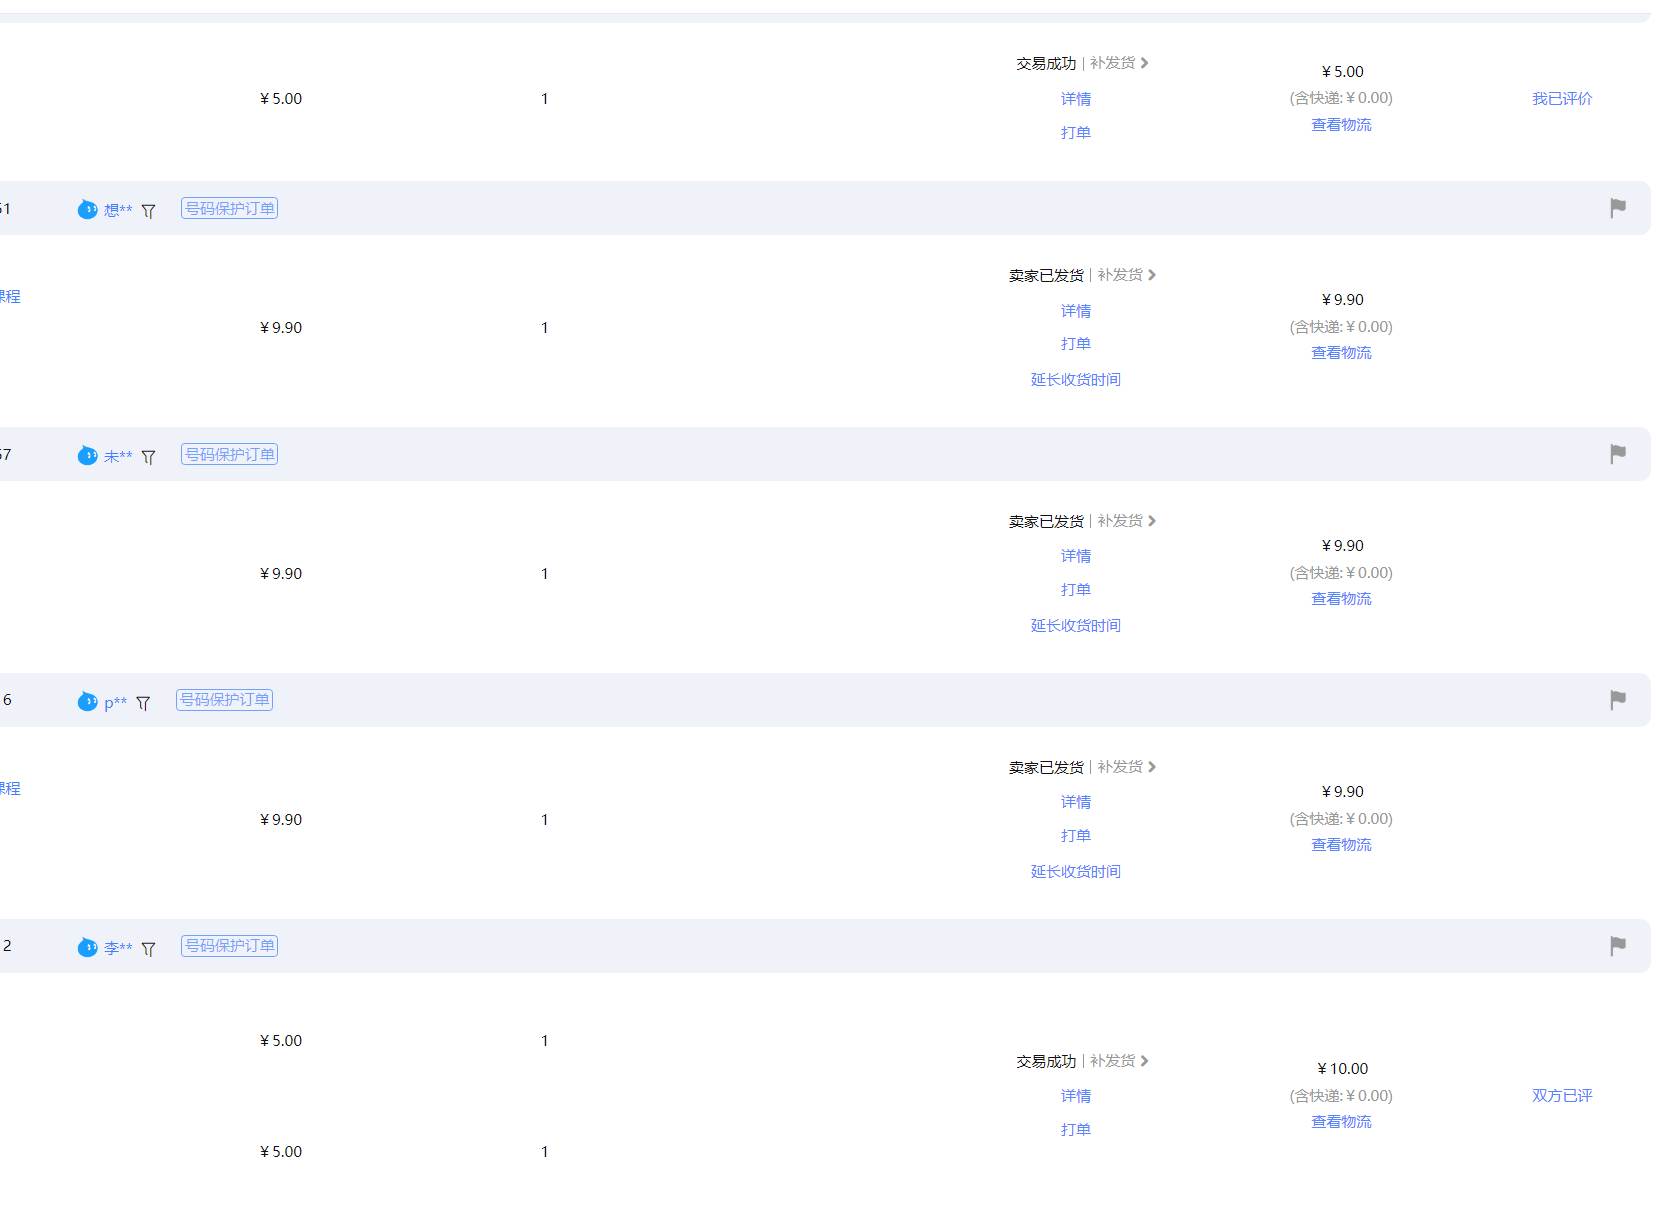This screenshot has height=1206, width=1660.
Task: Filter orders by buyer p**
Action: point(143,701)
